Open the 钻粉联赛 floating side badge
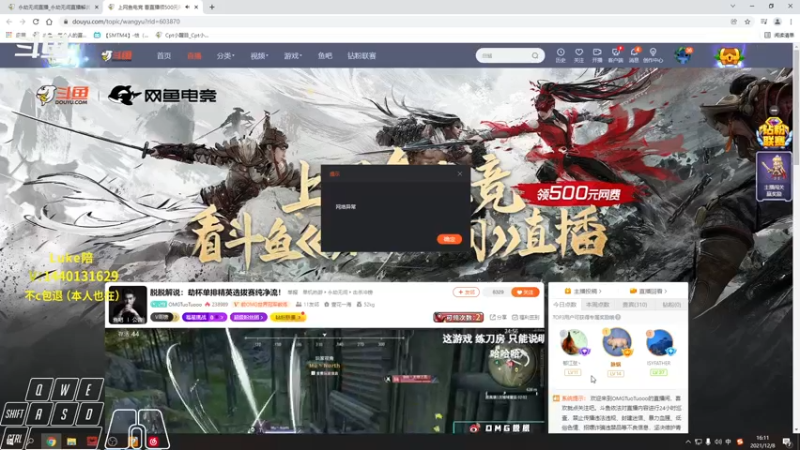Screen dimensions: 800x450 point(773,133)
